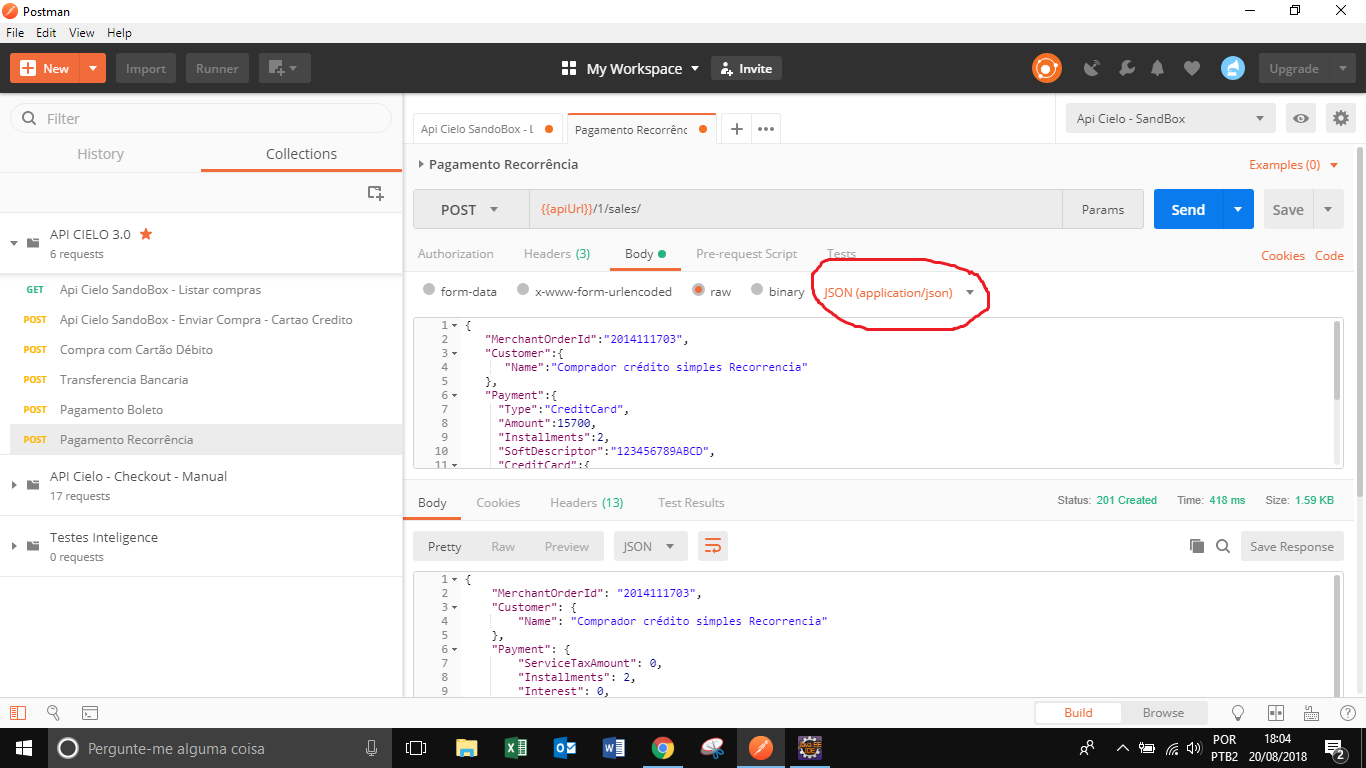Open the File menu
This screenshot has height=768, width=1366.
(x=15, y=33)
